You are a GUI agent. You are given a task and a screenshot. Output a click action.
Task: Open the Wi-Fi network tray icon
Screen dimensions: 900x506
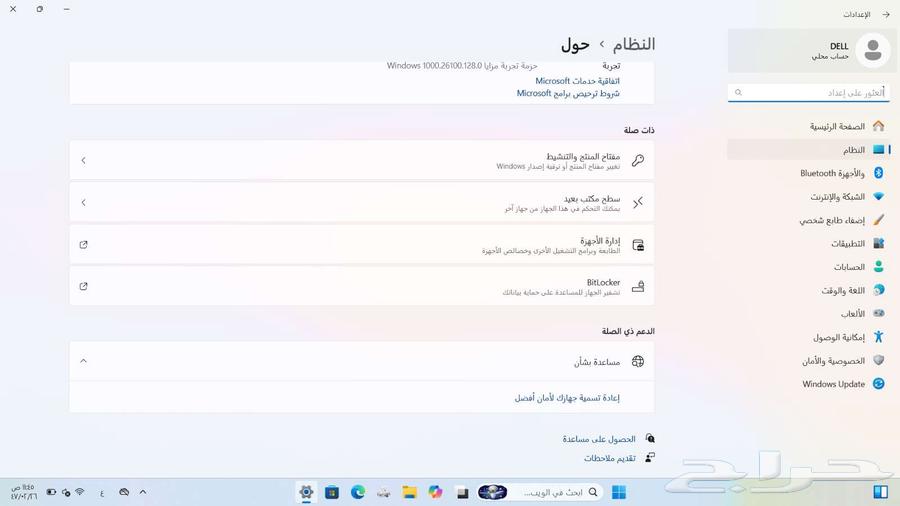coord(80,492)
